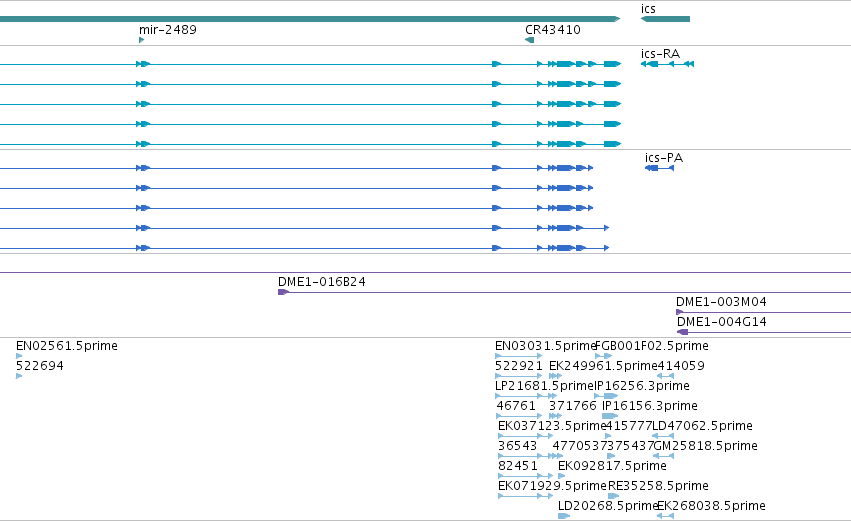Select the ics gene arrow glyph
This screenshot has width=851, height=521.
tap(665, 19)
